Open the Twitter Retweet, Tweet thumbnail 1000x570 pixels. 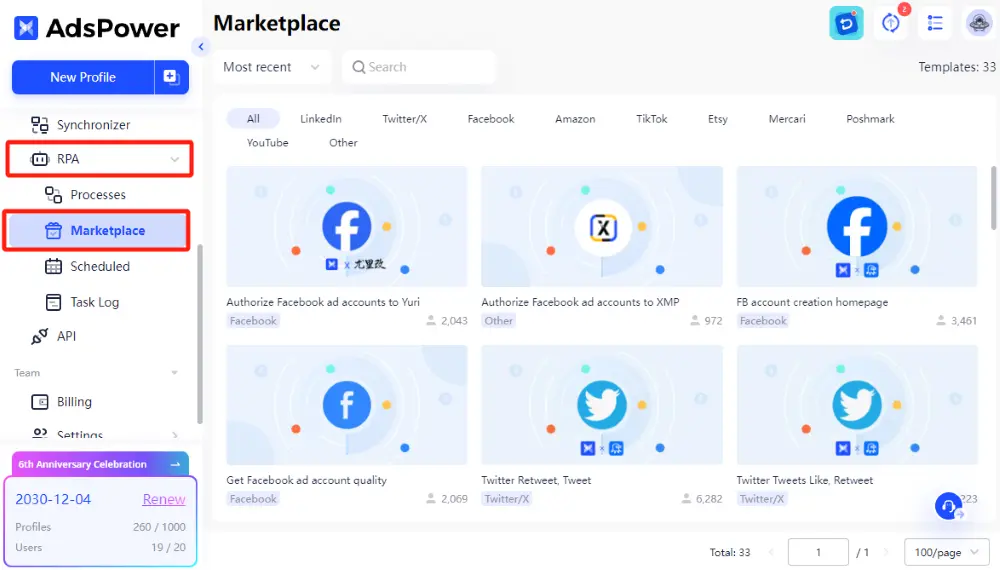pos(602,405)
